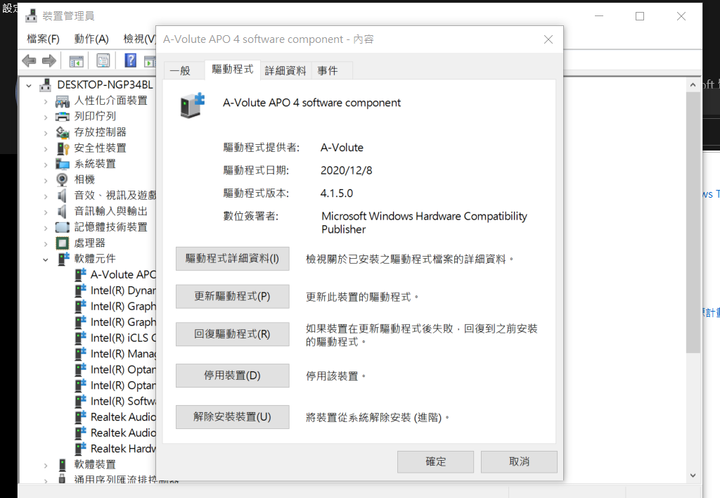Click the 系統裝置 monitor icon
The image size is (720, 498).
click(x=62, y=164)
